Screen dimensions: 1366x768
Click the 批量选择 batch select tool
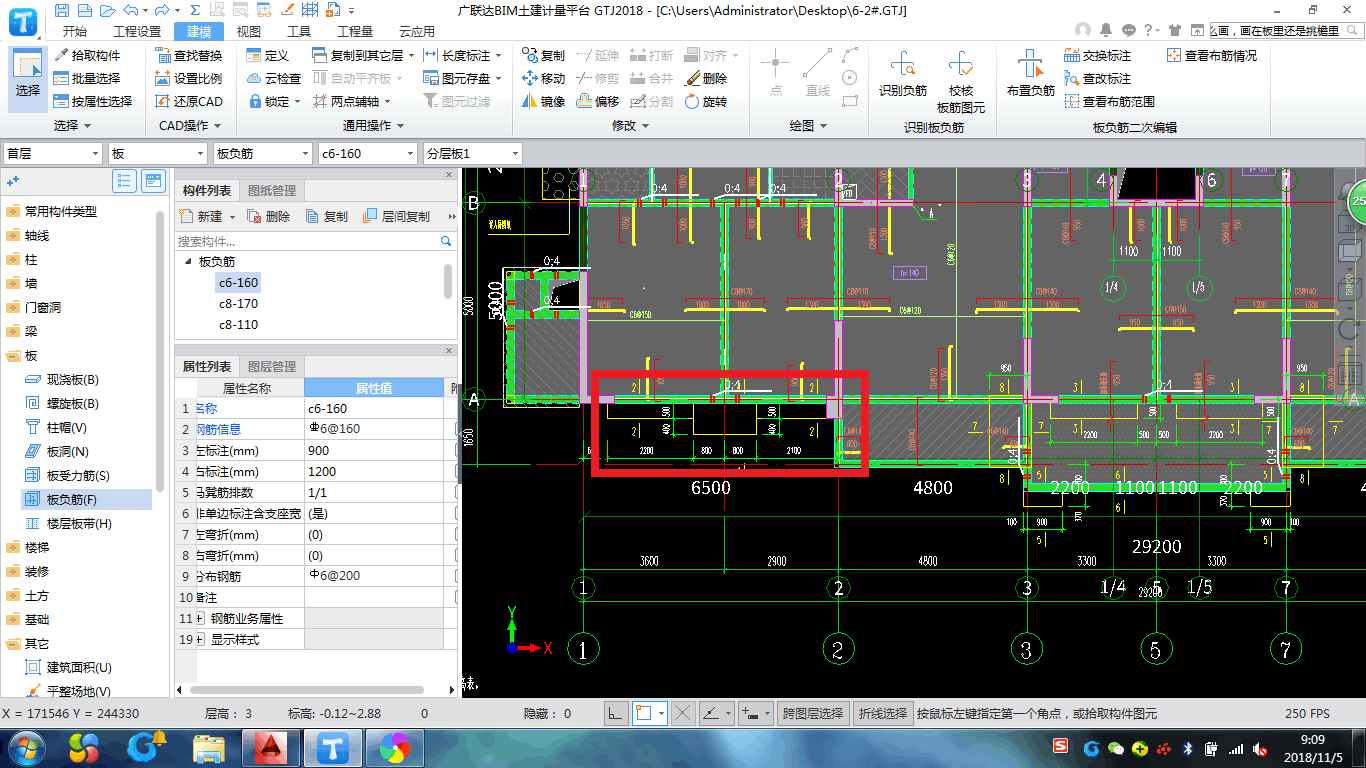[87, 78]
